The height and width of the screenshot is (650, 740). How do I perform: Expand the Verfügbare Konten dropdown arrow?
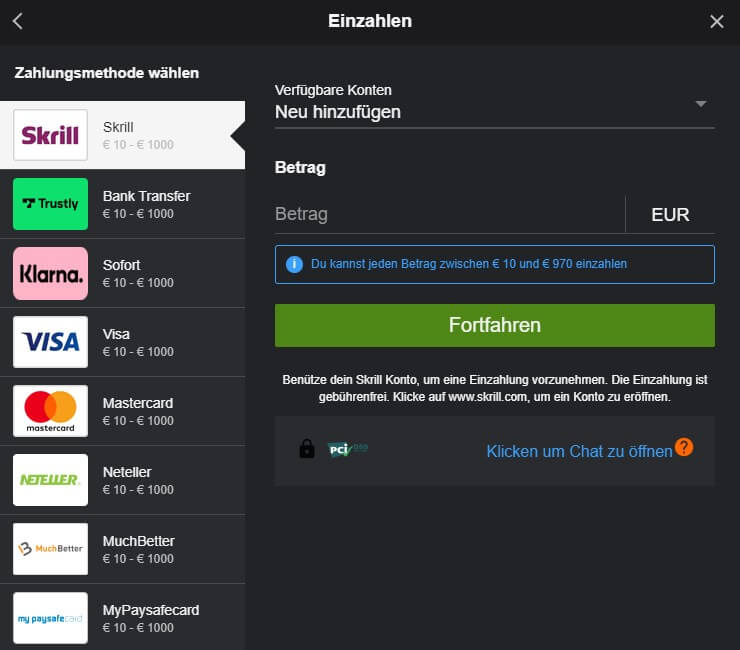pos(701,104)
